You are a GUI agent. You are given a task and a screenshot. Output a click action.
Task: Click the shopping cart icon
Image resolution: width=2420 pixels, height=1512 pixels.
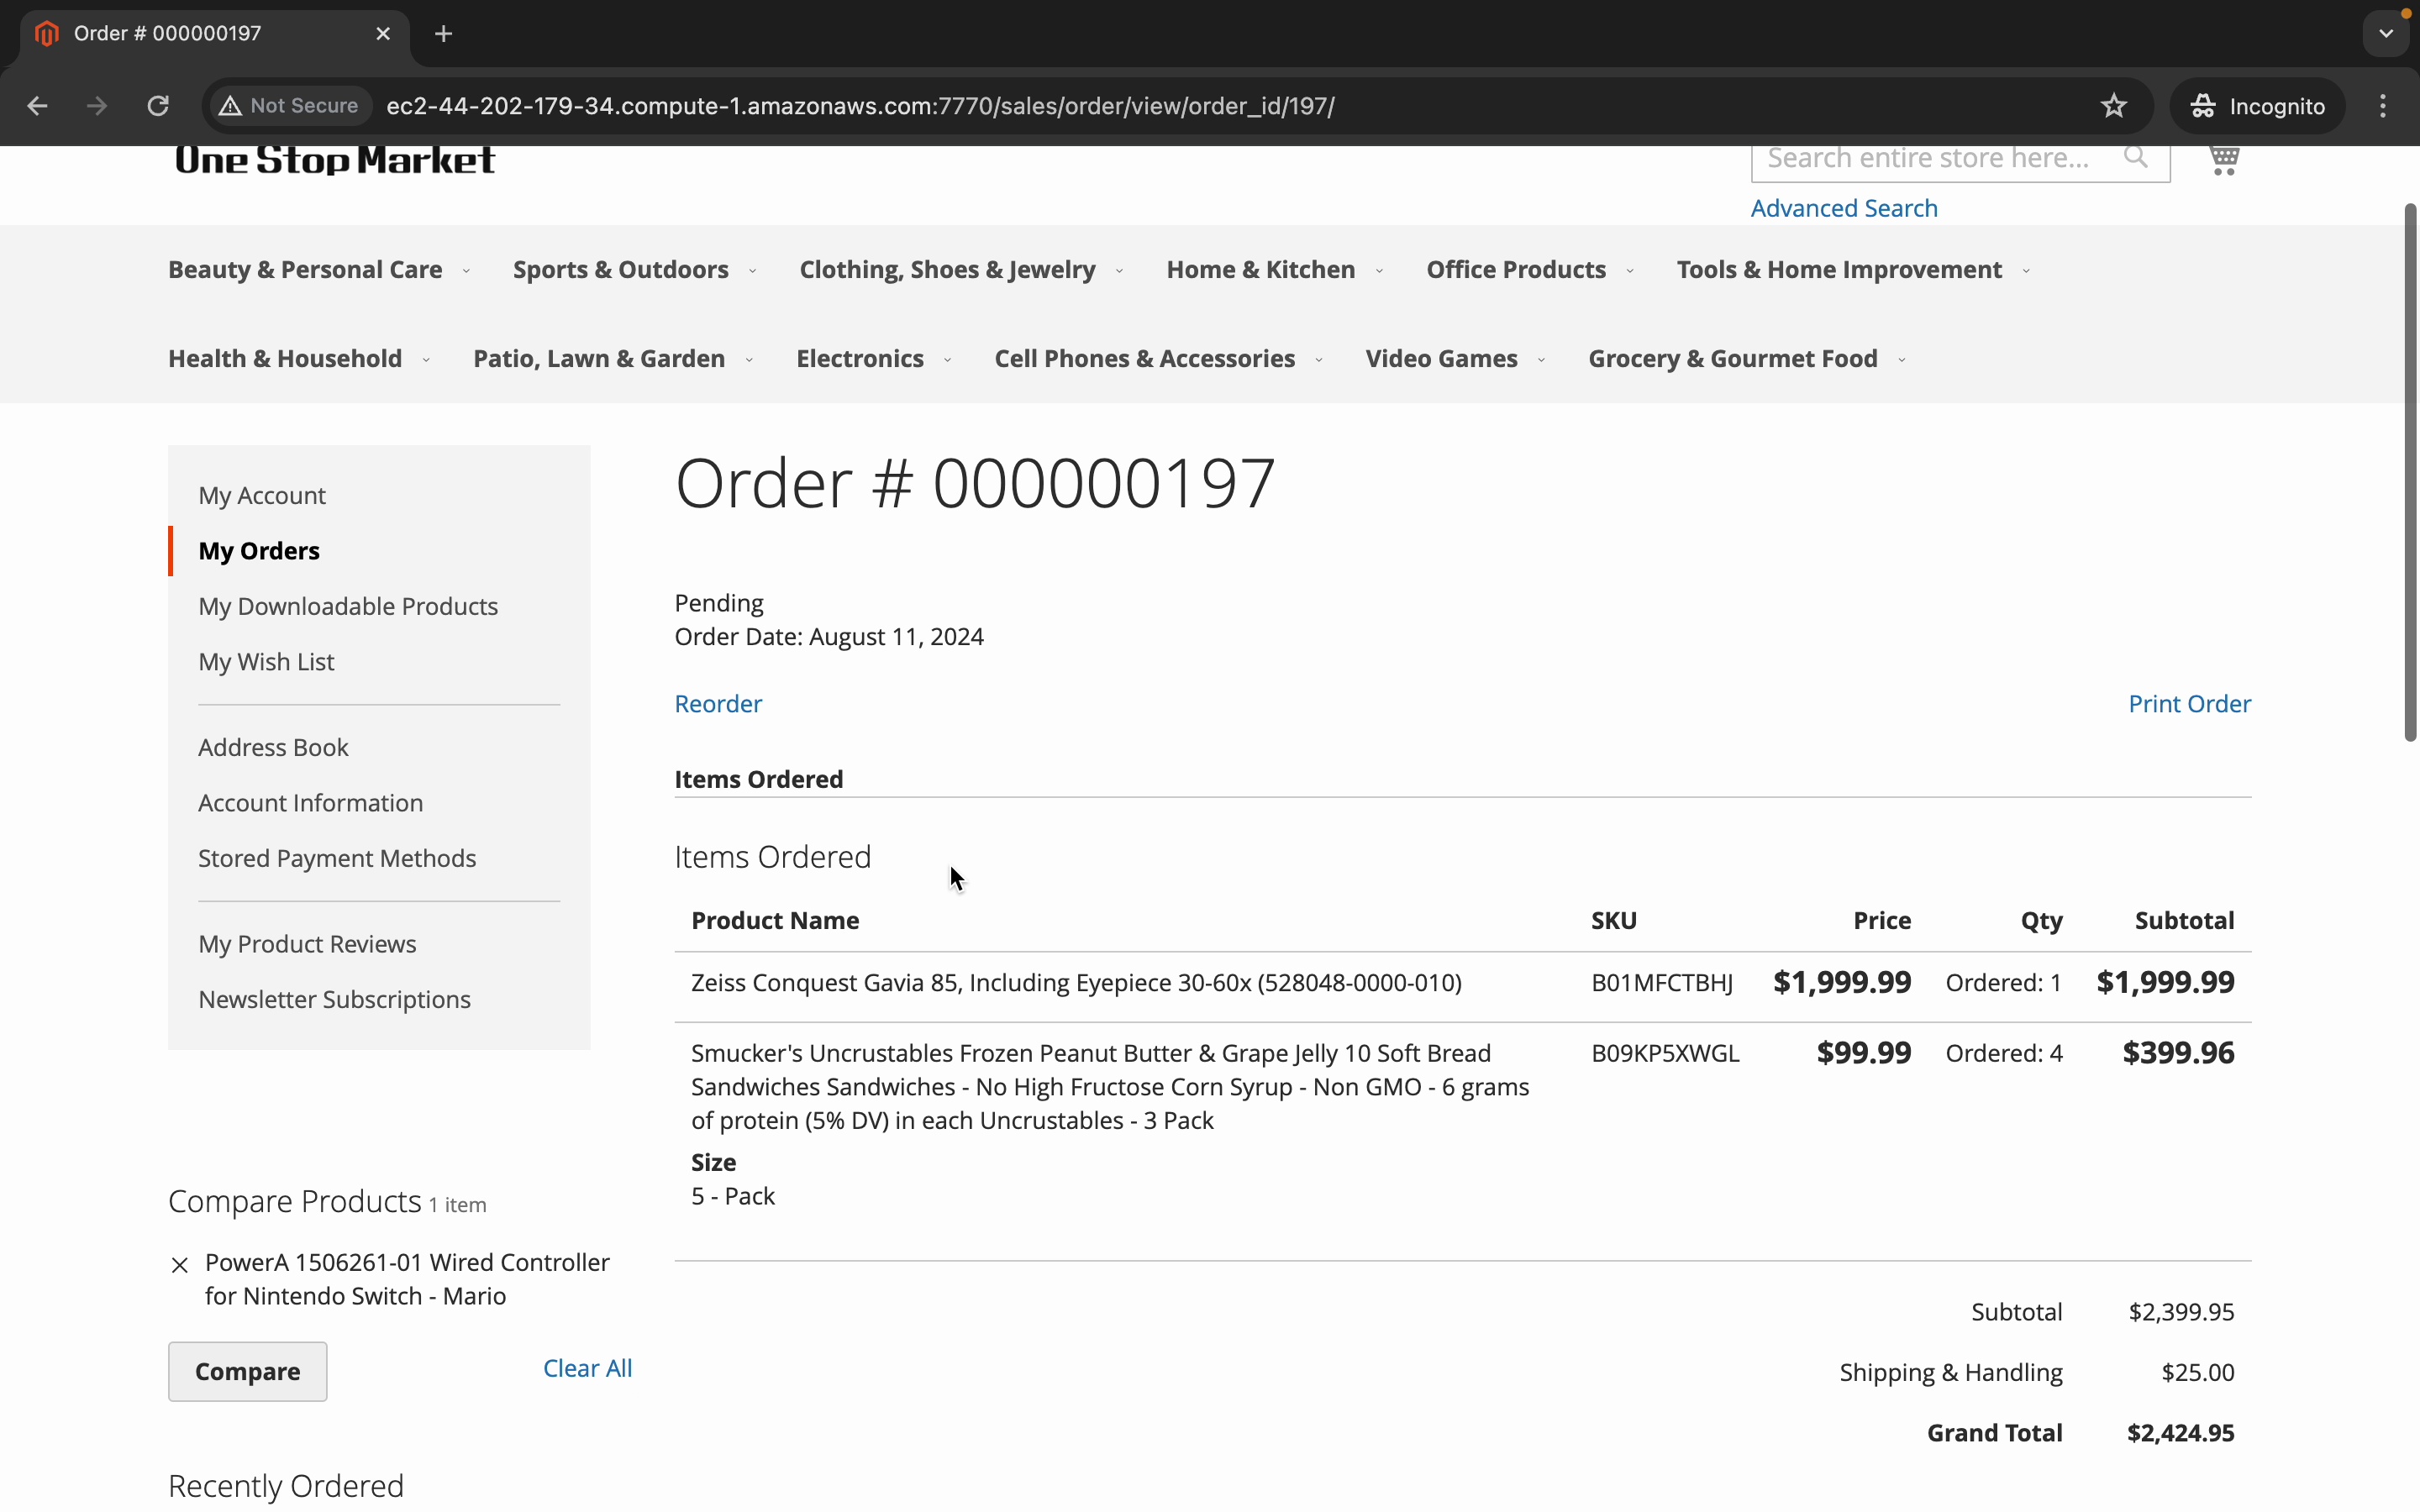(x=2223, y=160)
